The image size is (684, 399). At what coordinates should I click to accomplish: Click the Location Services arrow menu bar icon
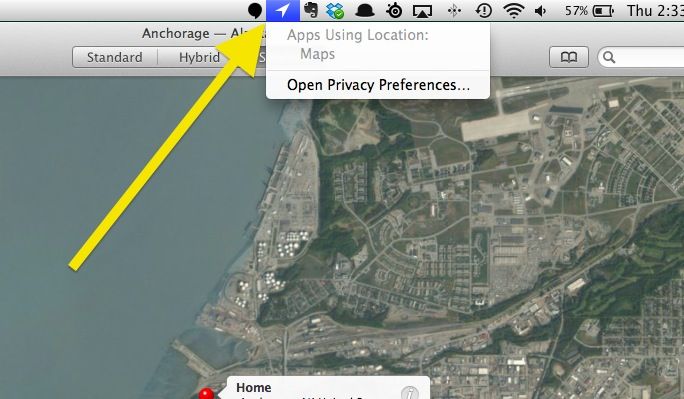coord(283,10)
